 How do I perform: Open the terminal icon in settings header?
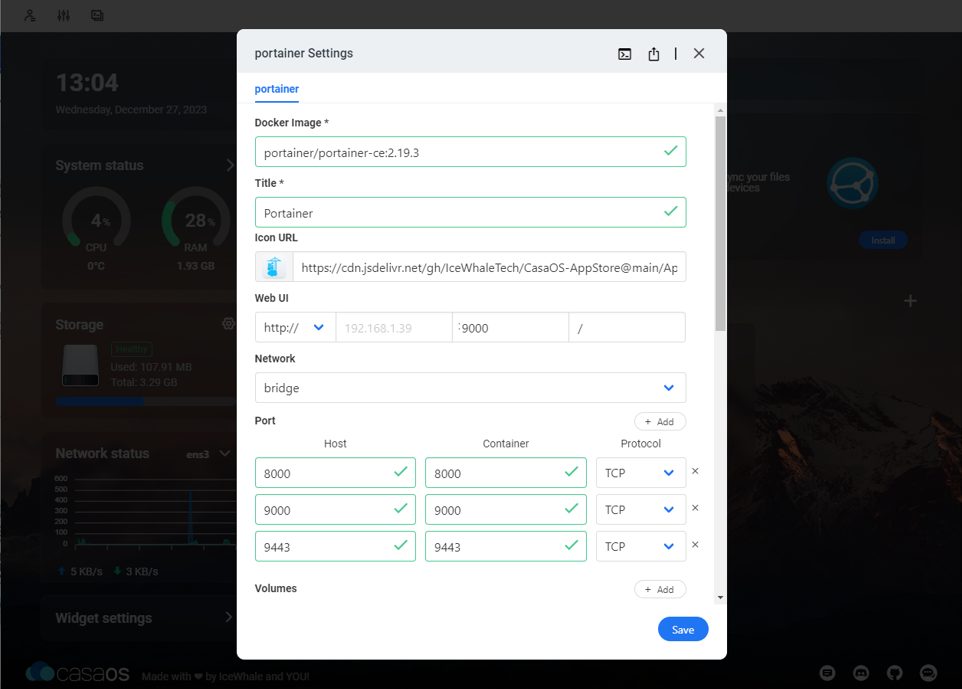624,53
